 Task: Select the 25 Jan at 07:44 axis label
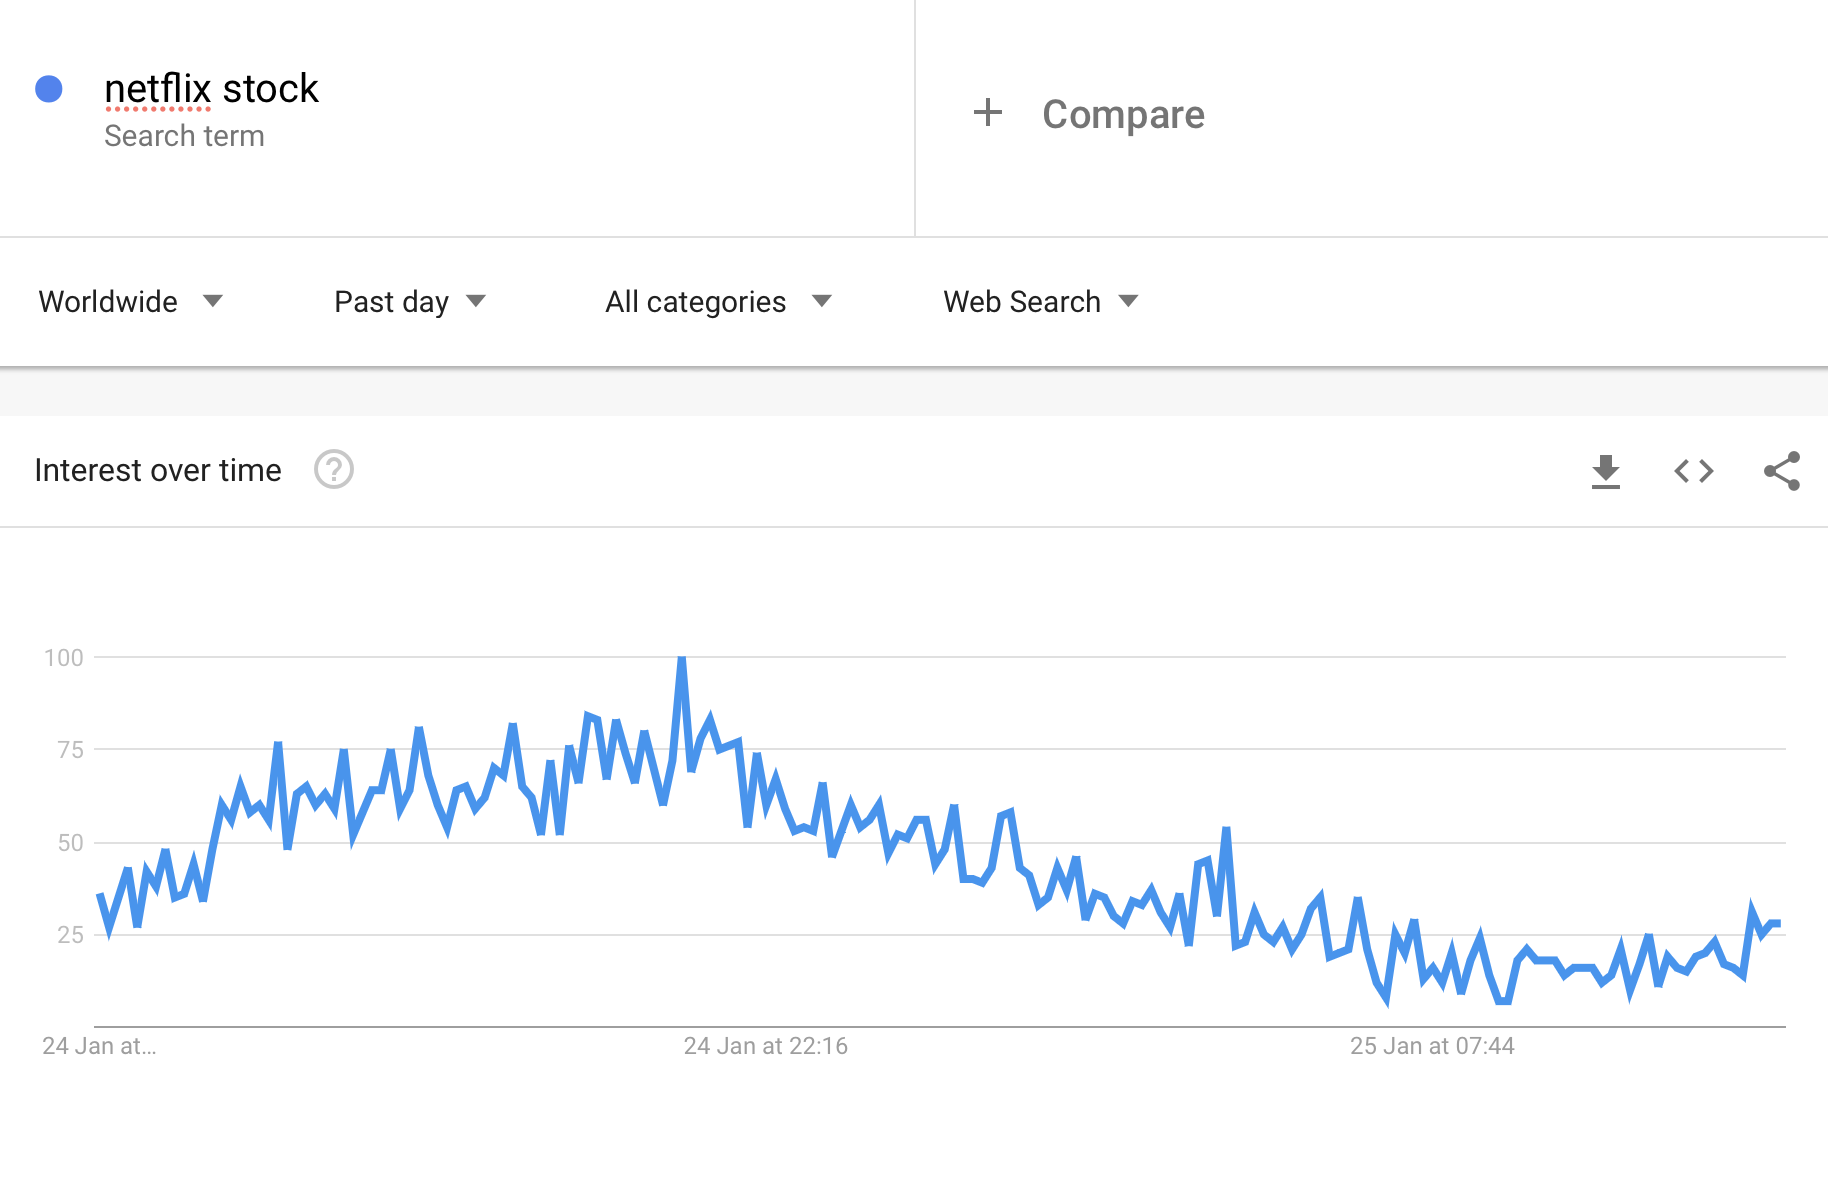click(1432, 1046)
